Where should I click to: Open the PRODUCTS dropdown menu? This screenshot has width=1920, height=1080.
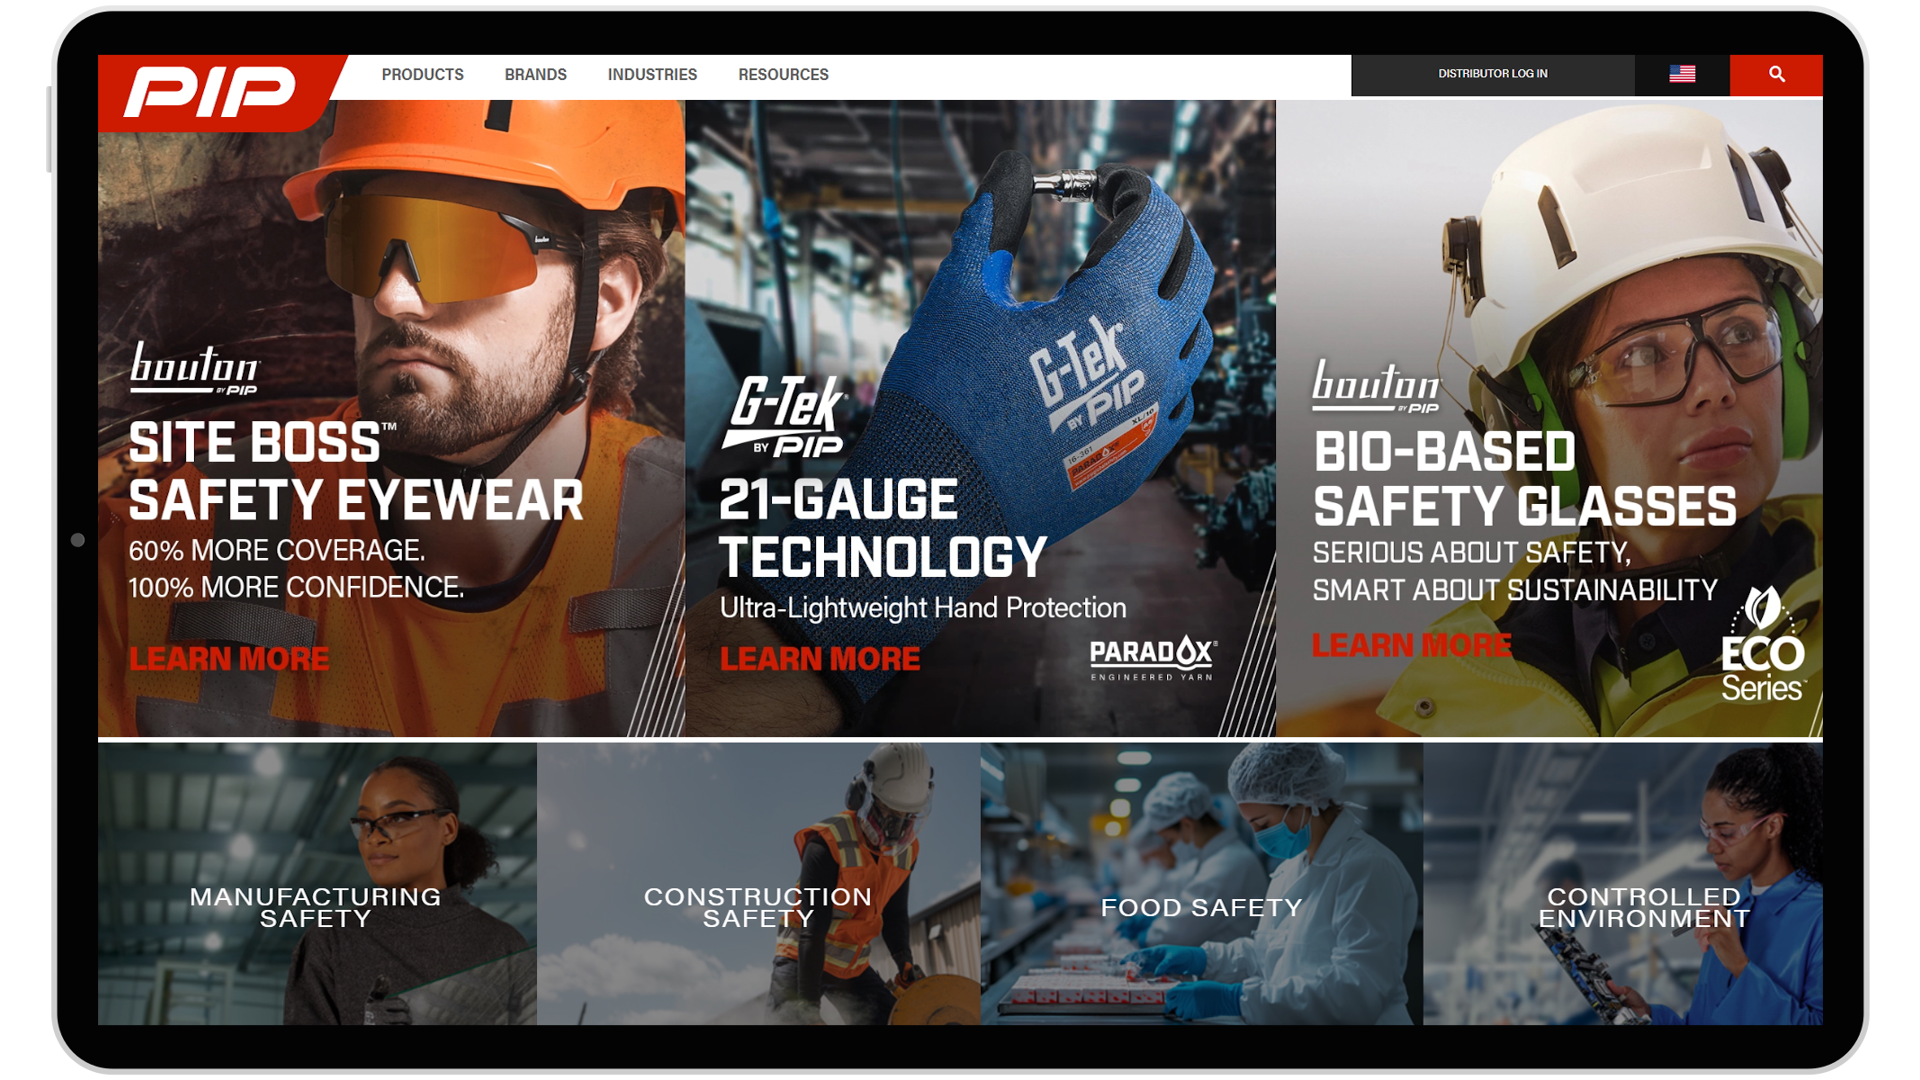coord(423,74)
